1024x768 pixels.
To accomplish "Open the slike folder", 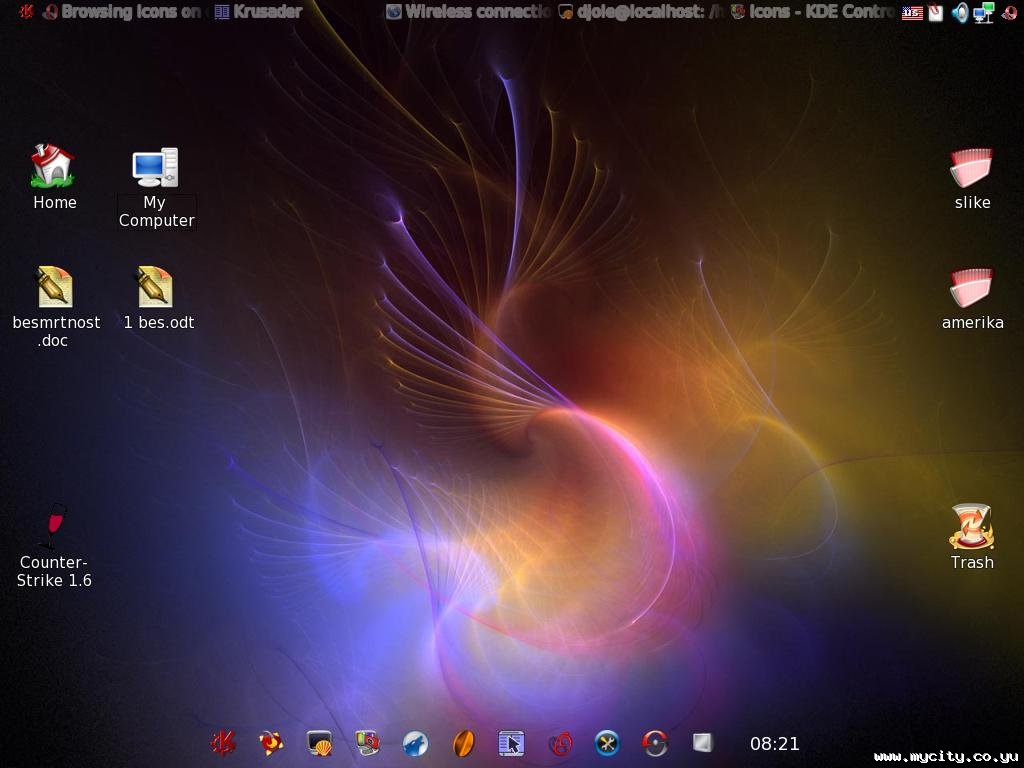I will (971, 168).
